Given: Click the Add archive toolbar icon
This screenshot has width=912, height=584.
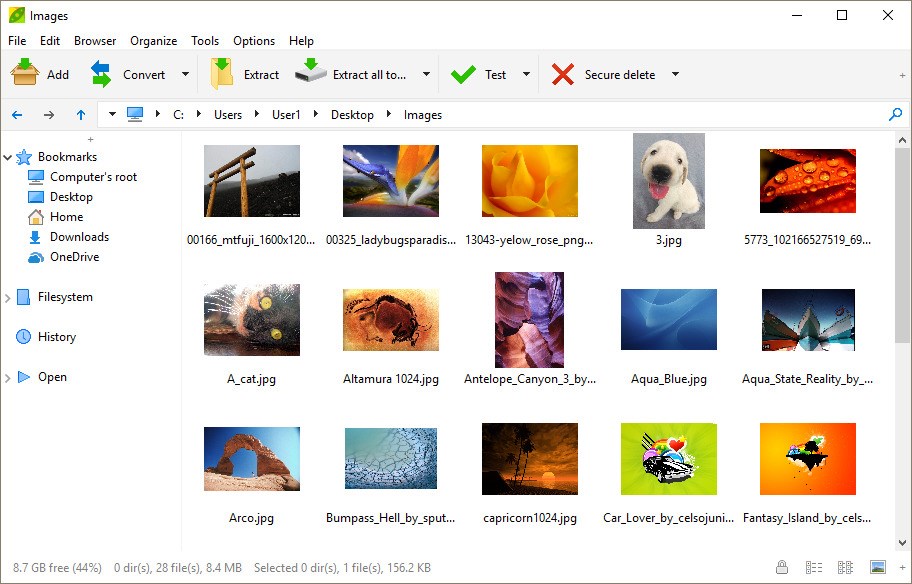Looking at the screenshot, I should [x=25, y=74].
